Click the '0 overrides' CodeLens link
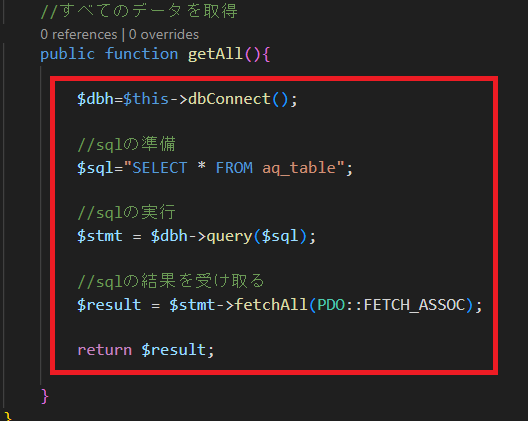Image resolution: width=528 pixels, height=421 pixels. pyautogui.click(x=164, y=34)
